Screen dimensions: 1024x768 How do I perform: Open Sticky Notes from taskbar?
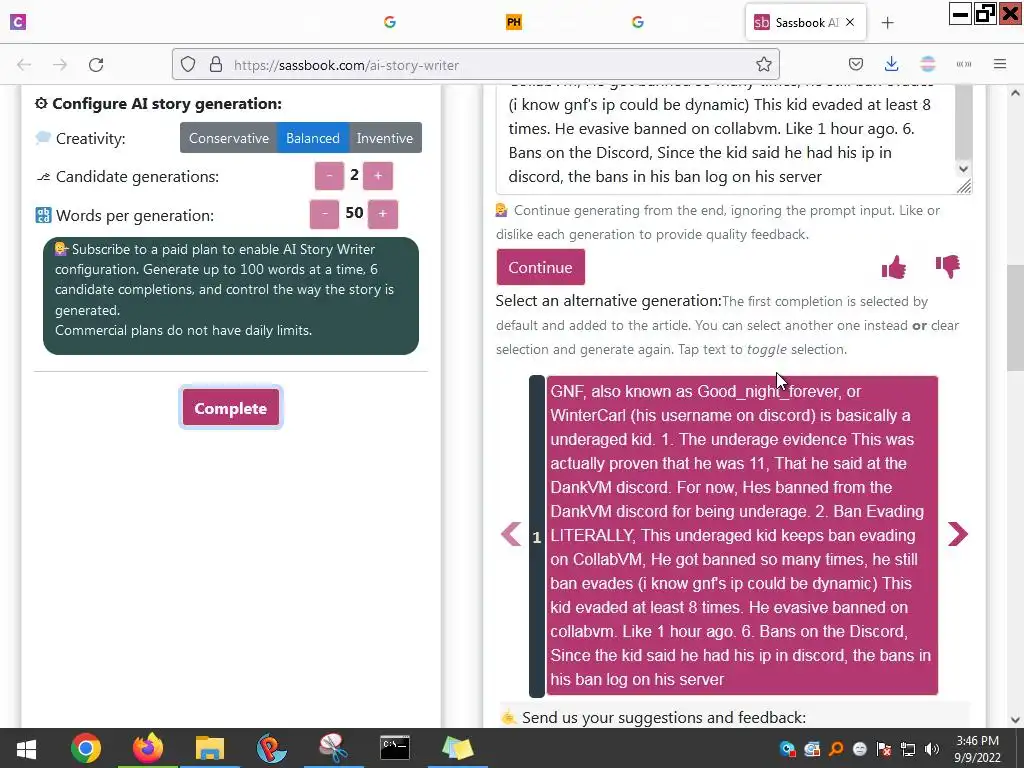[457, 748]
